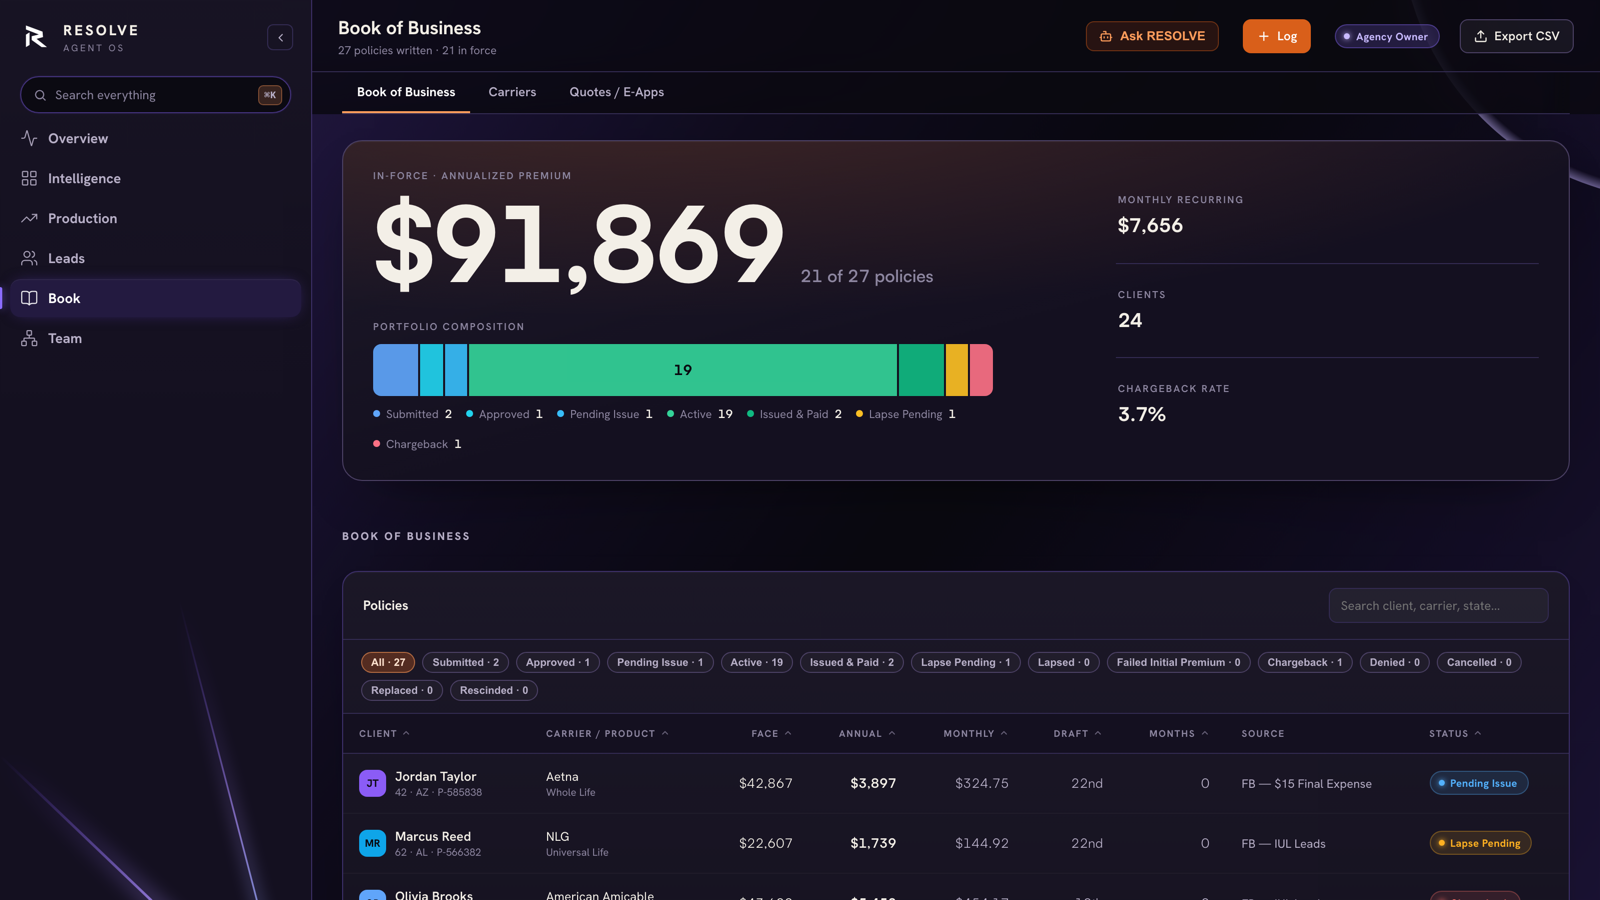Click the blue Submitted segment of composition bar
This screenshot has height=900, width=1600.
[395, 370]
